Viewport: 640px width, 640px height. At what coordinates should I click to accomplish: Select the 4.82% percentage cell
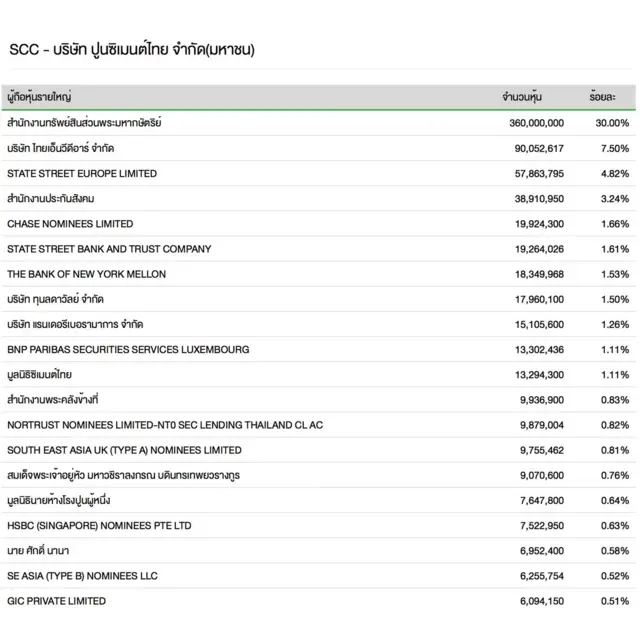[615, 173]
